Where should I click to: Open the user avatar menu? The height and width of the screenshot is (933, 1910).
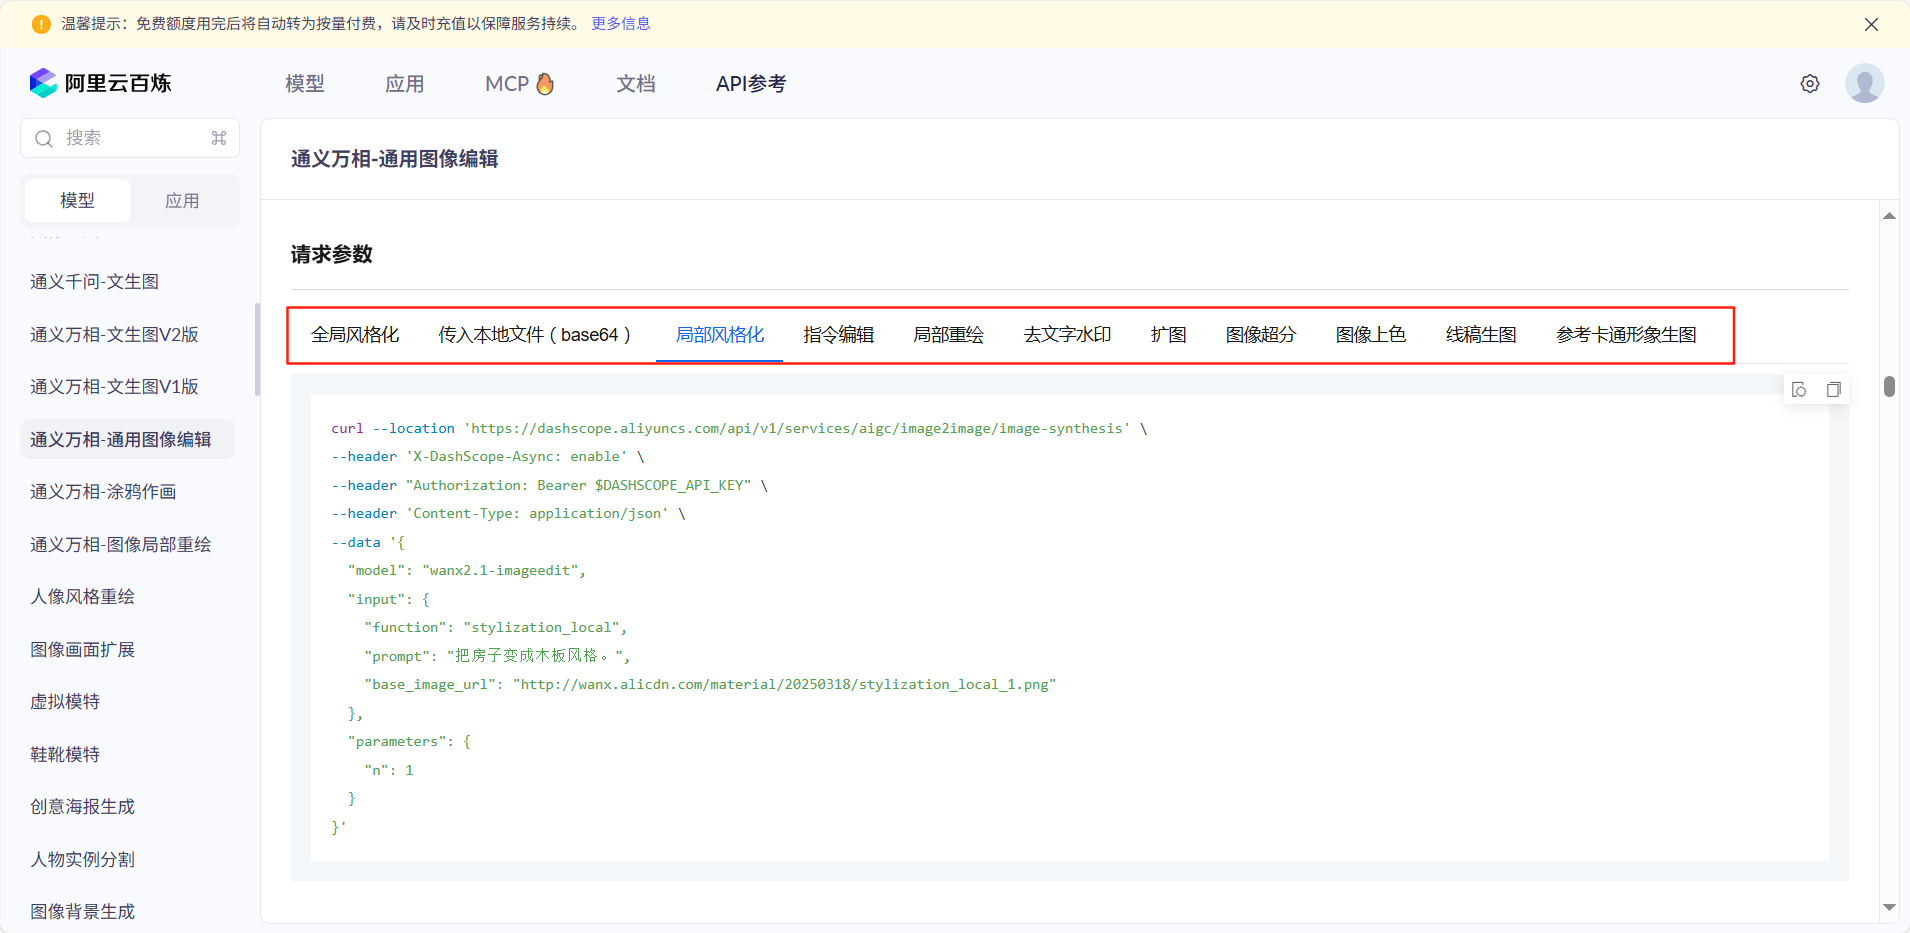coord(1865,84)
